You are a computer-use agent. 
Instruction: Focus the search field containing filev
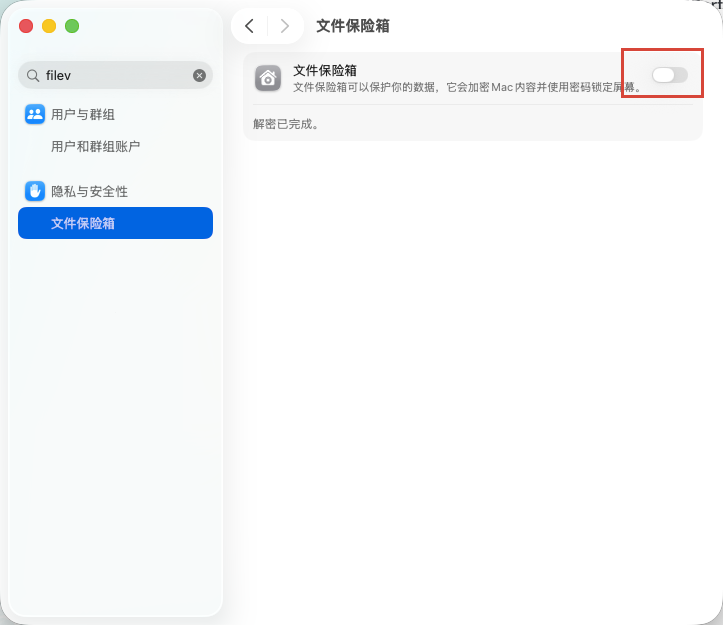click(115, 75)
